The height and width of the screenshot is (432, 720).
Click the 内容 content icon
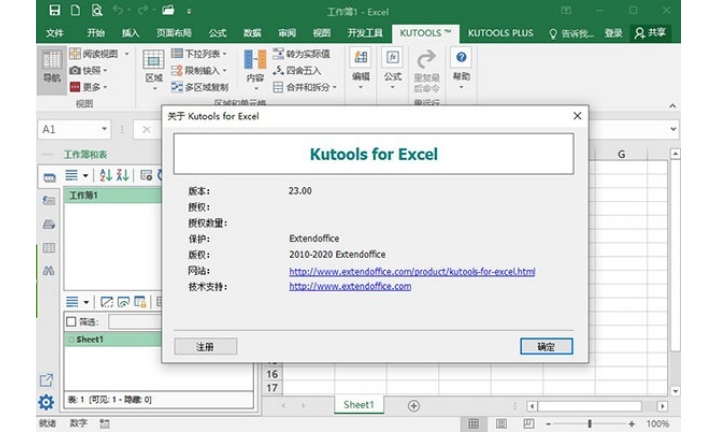(255, 60)
